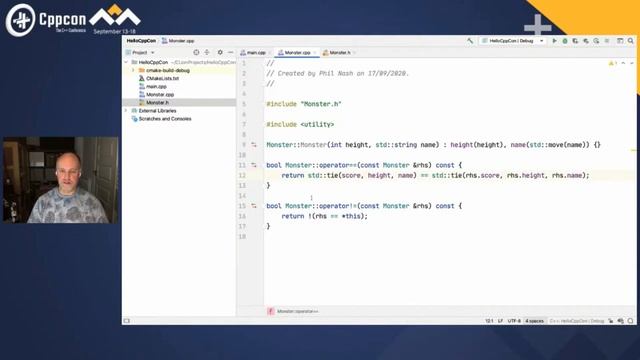Image resolution: width=640 pixels, height=360 pixels.
Task: Click the layout icon beside toolbar search
Action: coord(620,41)
